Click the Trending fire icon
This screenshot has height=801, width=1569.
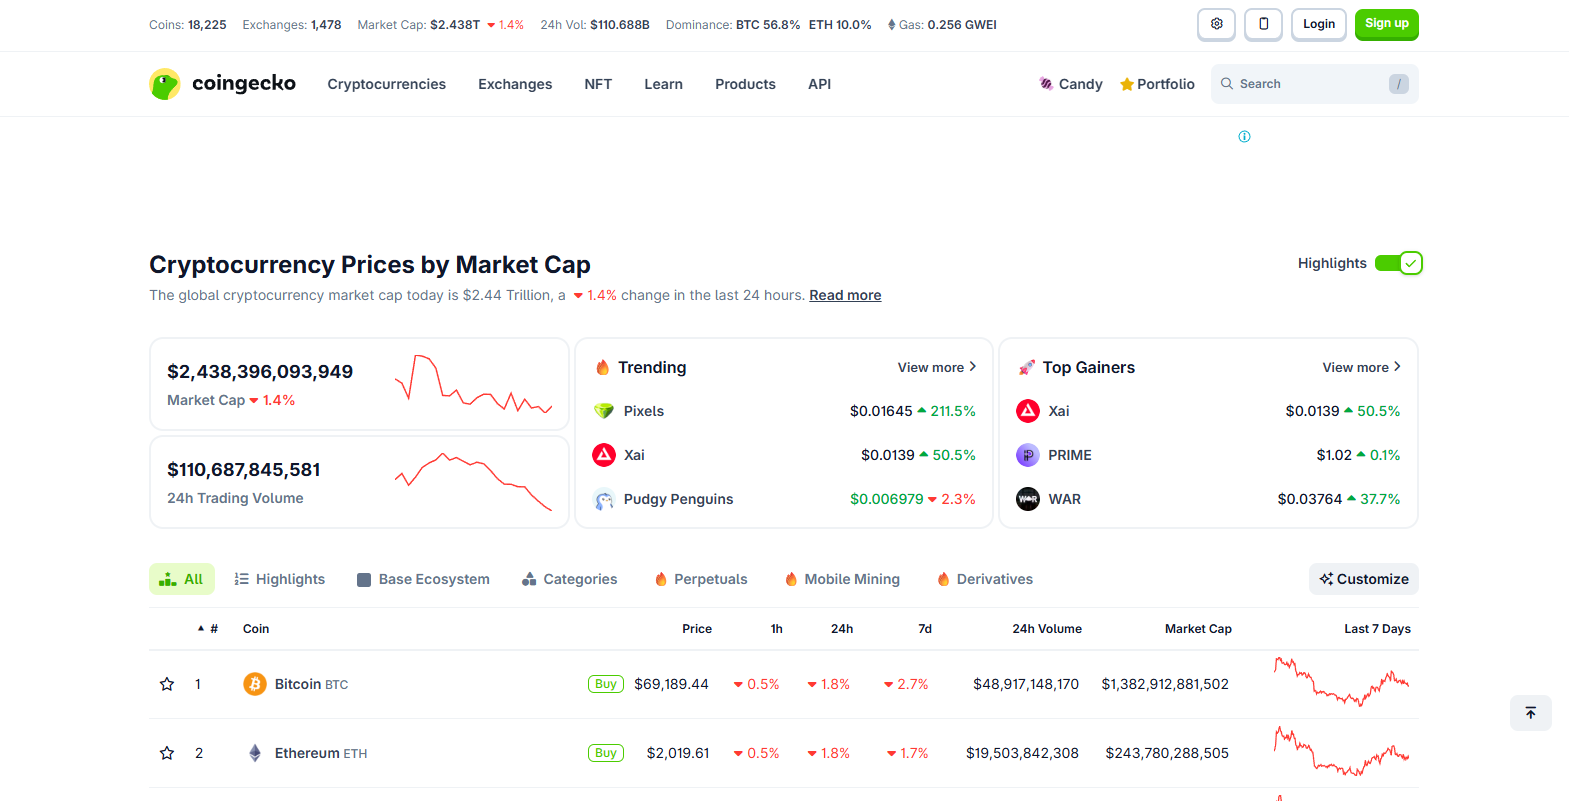pyautogui.click(x=603, y=367)
